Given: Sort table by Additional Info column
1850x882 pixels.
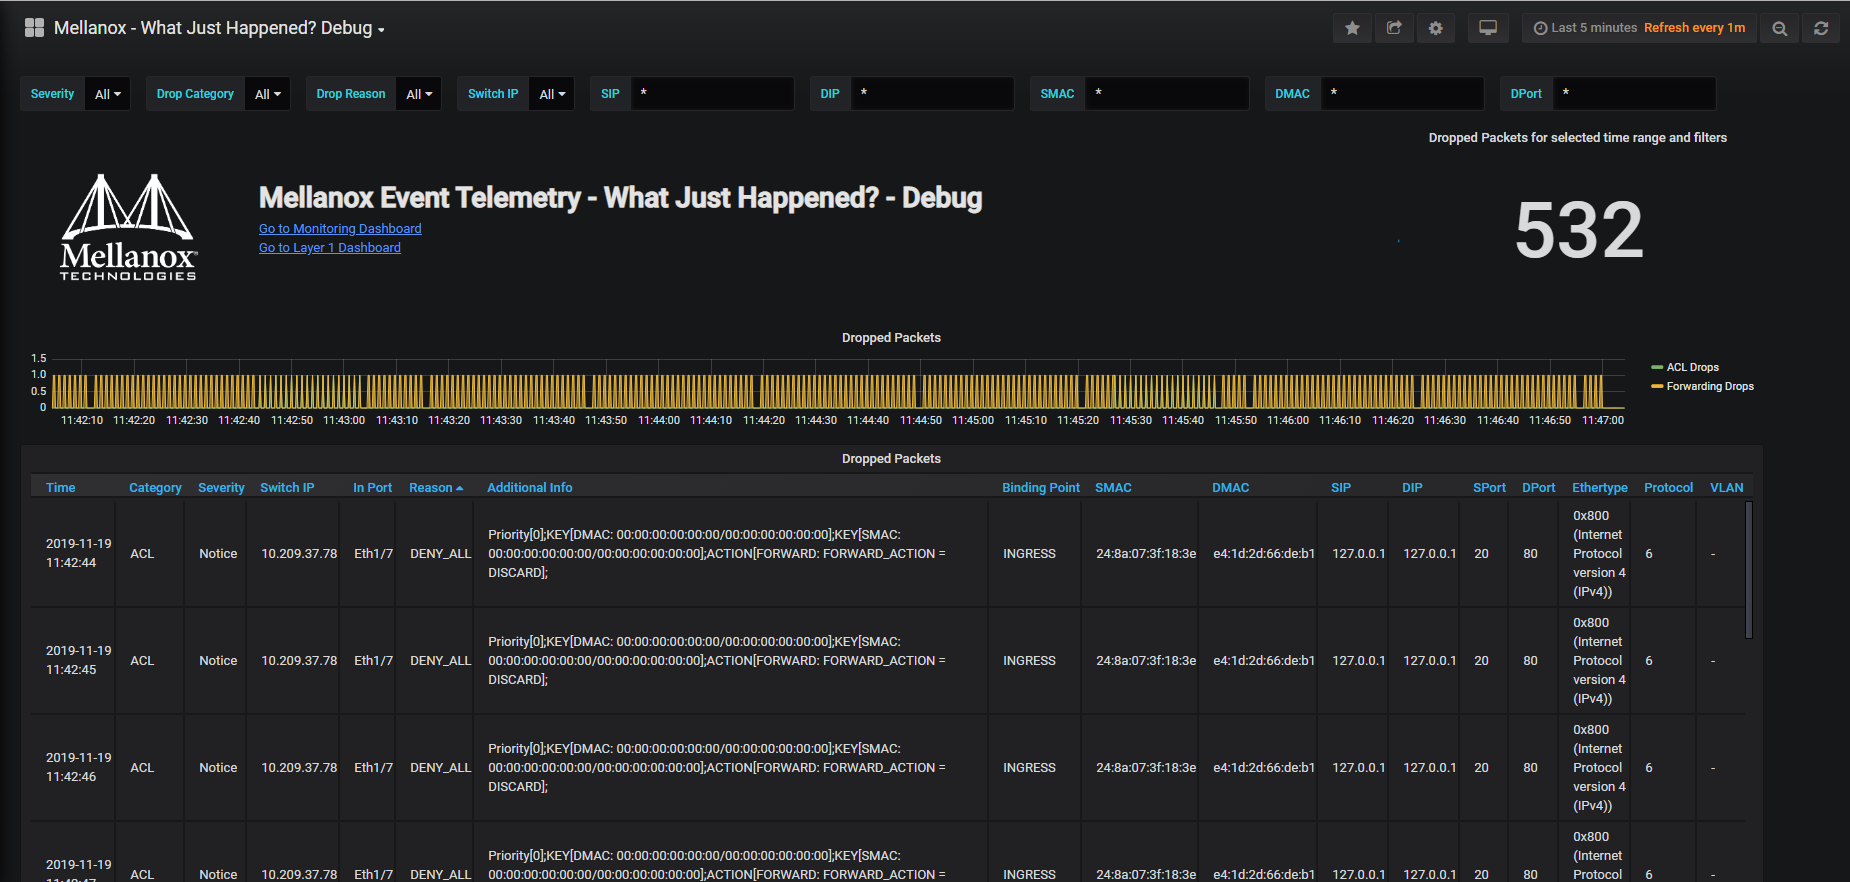Looking at the screenshot, I should click(x=530, y=488).
